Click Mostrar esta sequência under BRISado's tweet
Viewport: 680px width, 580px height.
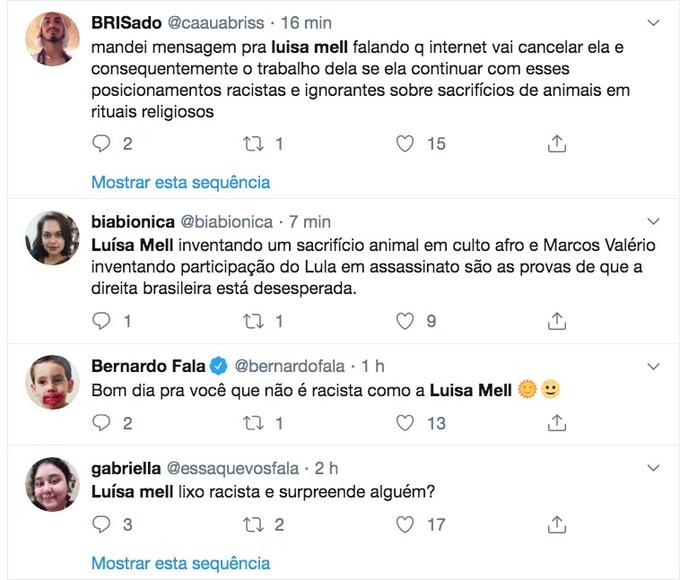point(180,182)
